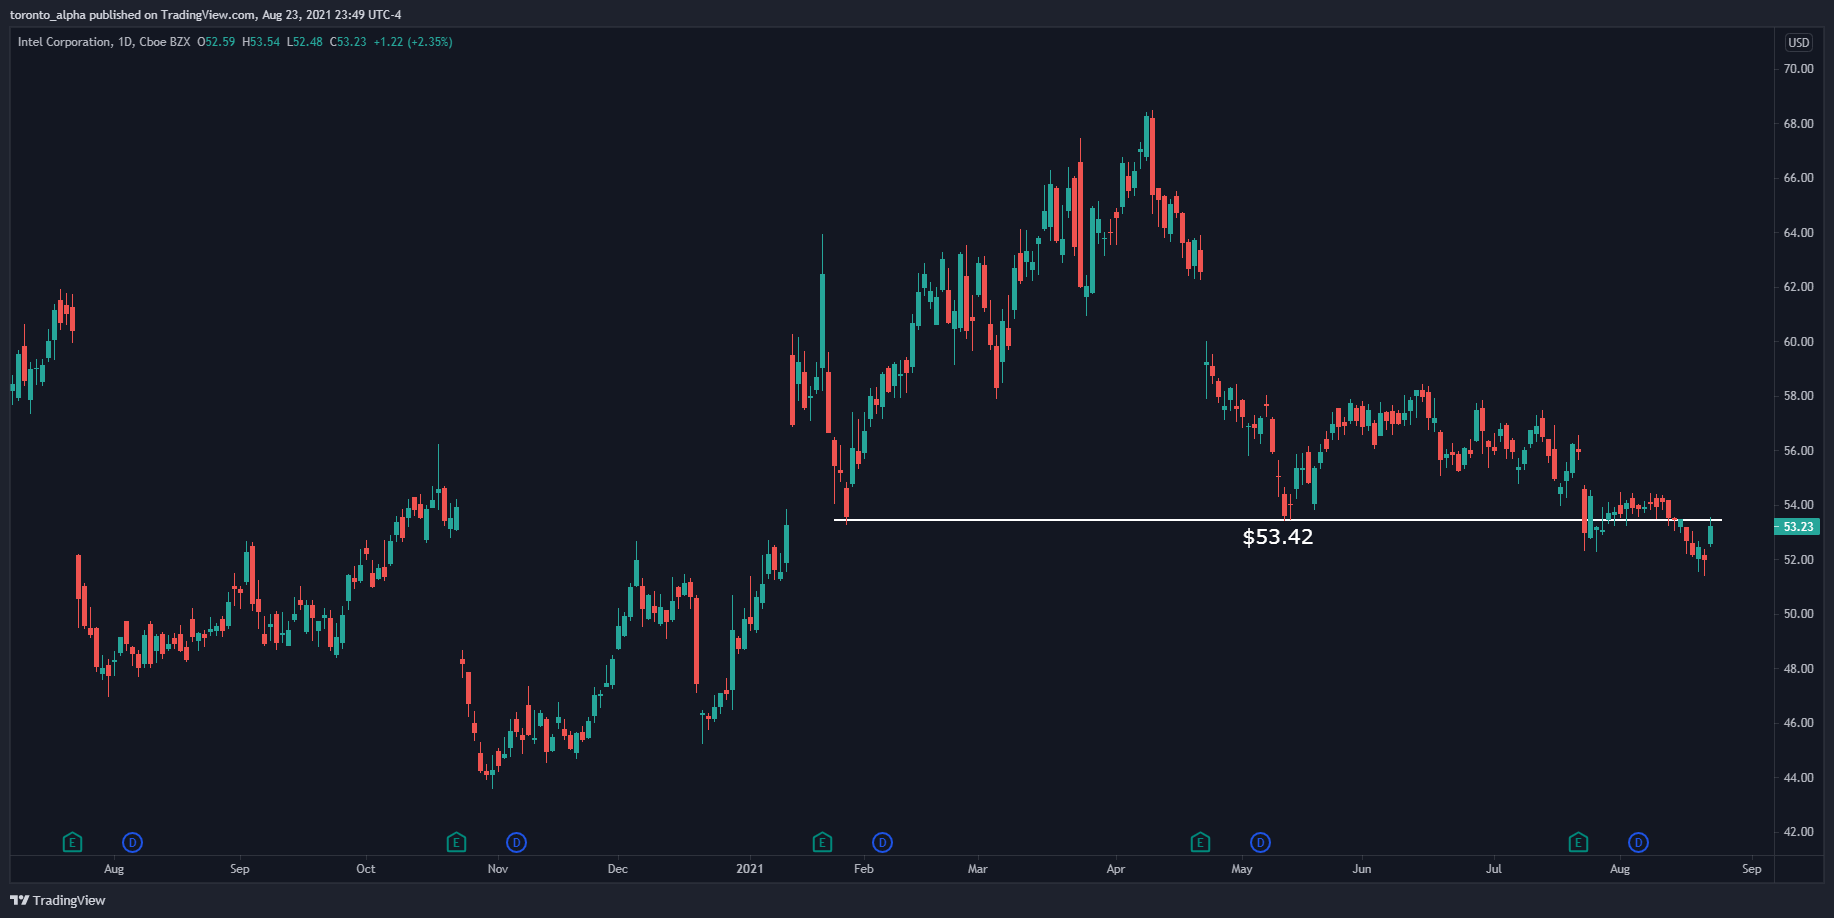This screenshot has width=1834, height=918.
Task: Click the USD currency button
Action: tap(1799, 42)
